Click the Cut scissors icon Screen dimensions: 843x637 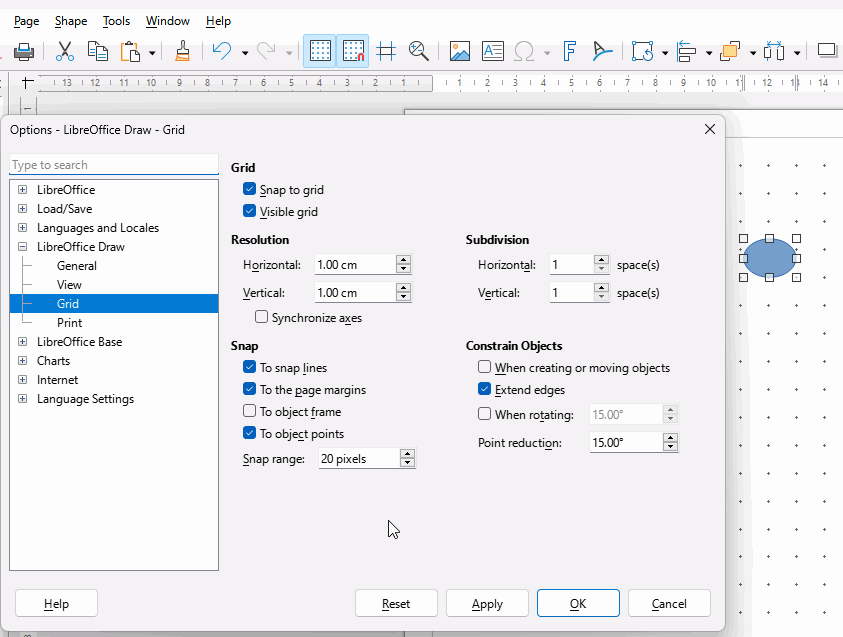tap(65, 52)
